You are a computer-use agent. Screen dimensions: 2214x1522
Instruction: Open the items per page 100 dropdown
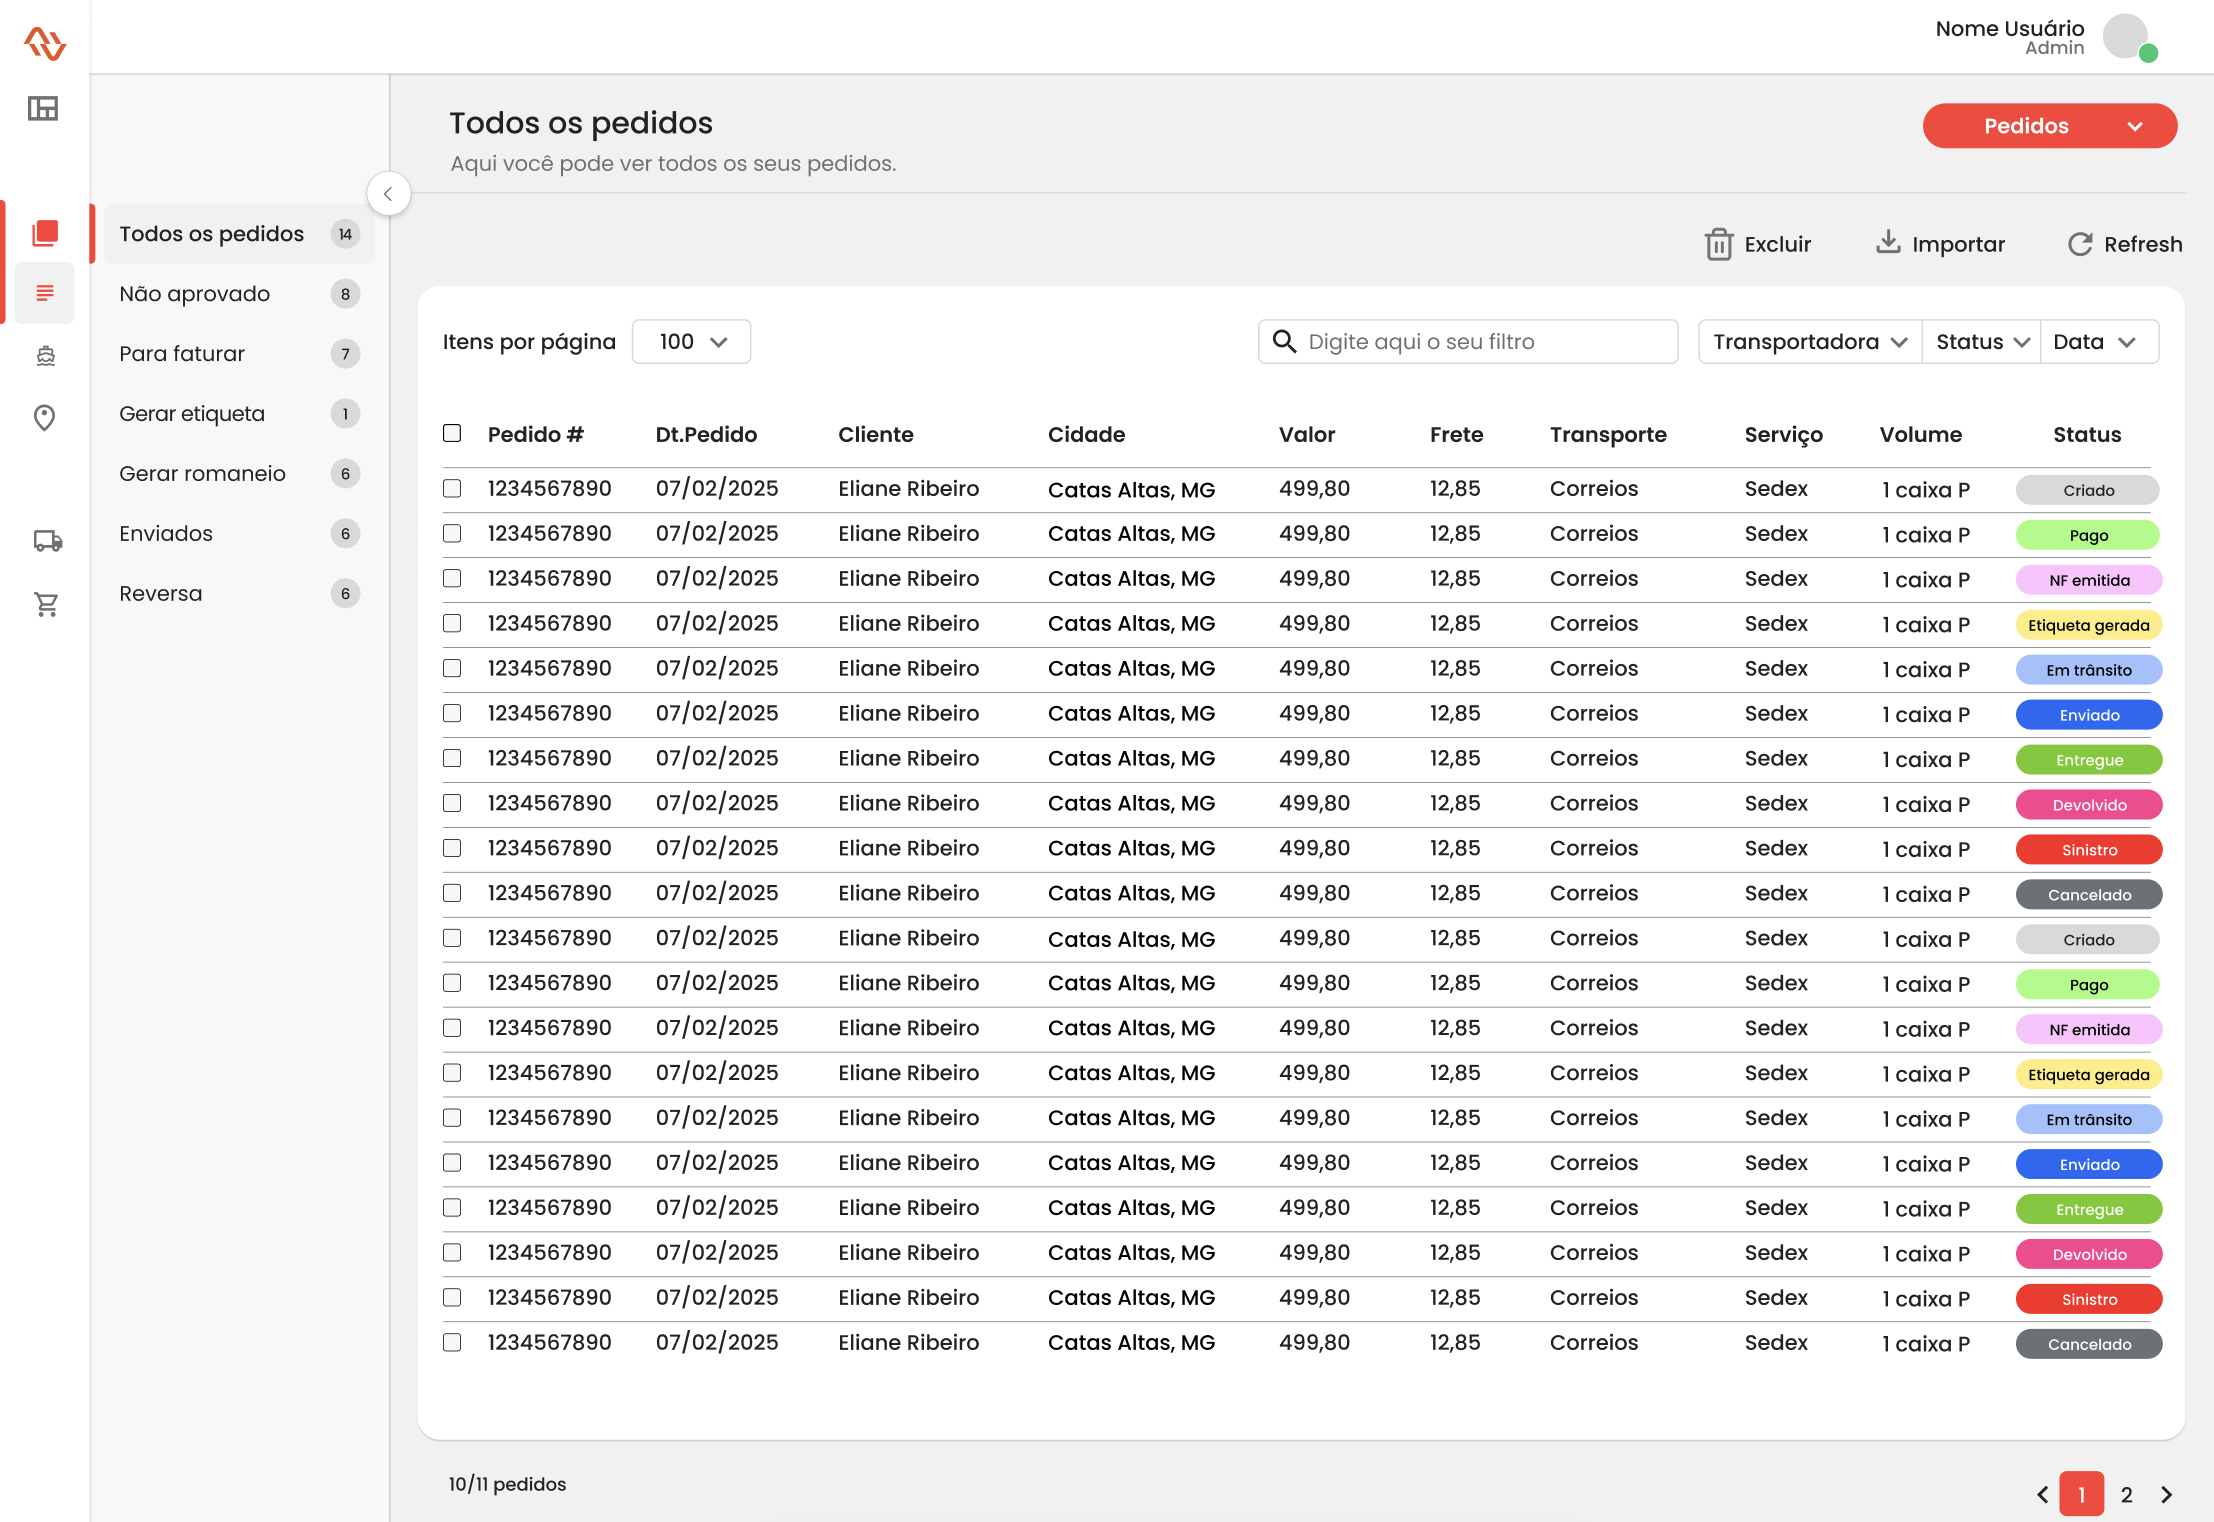coord(691,342)
